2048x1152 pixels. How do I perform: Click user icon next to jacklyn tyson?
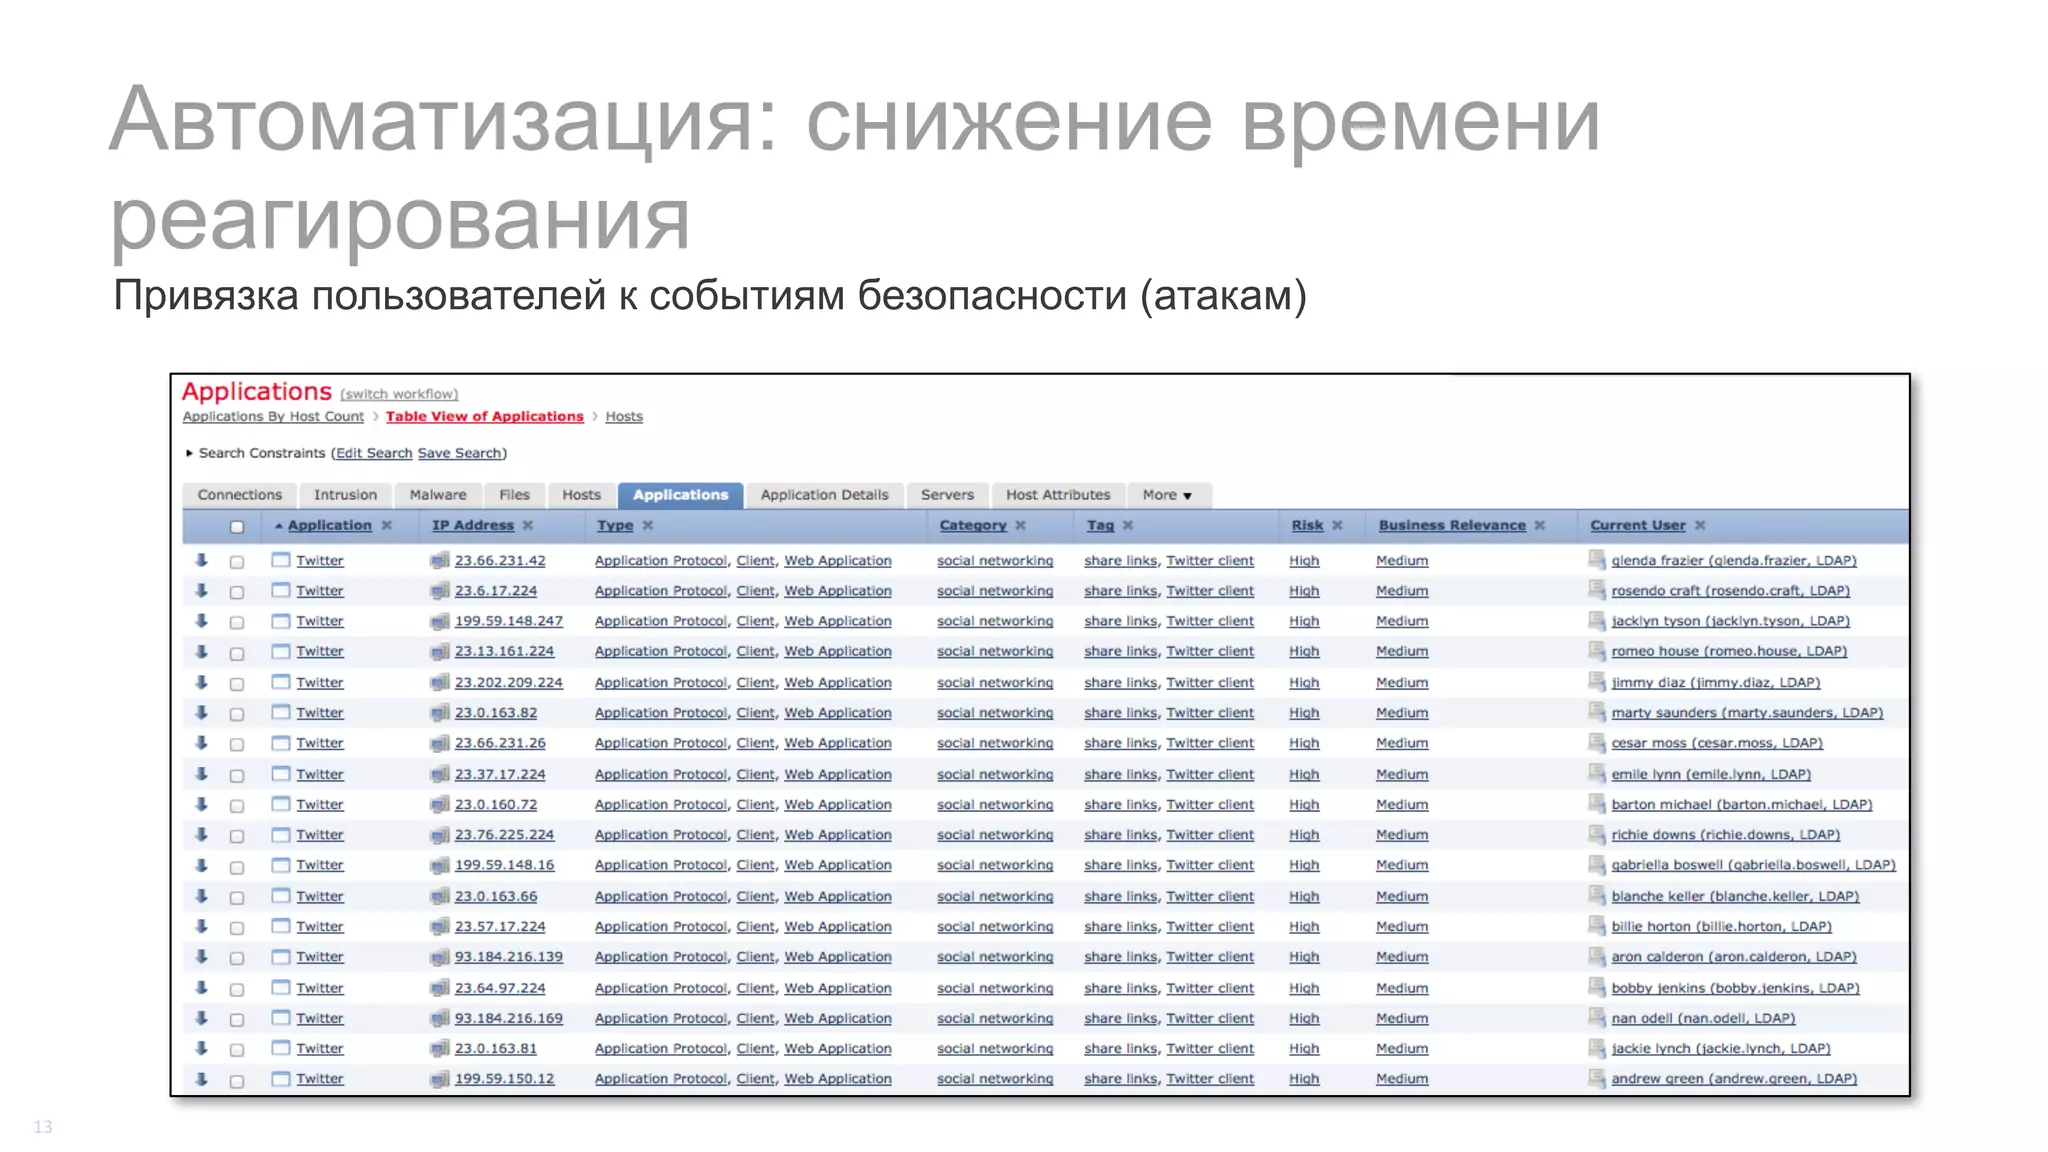(1597, 620)
